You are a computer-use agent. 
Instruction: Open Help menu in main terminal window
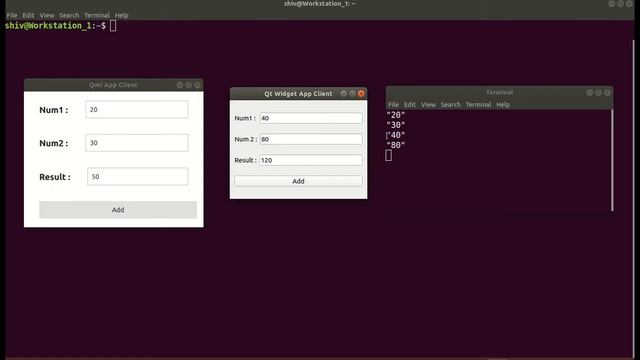pyautogui.click(x=122, y=15)
